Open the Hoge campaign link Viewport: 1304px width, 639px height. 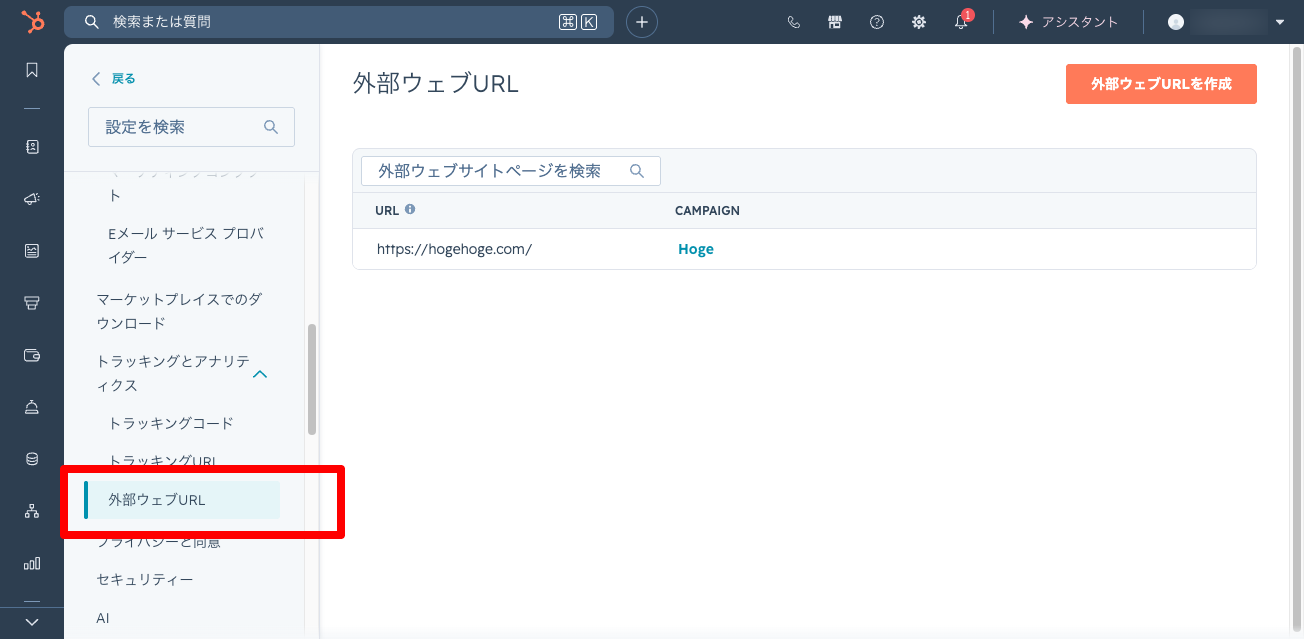[x=696, y=249]
